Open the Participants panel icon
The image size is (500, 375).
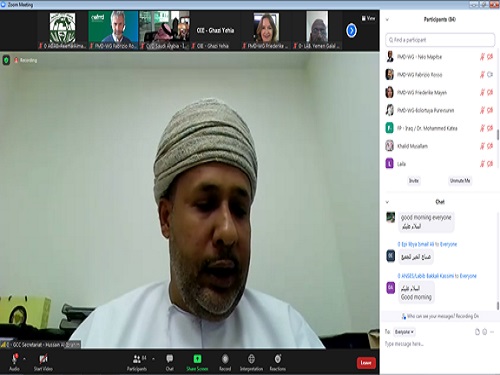tap(137, 359)
